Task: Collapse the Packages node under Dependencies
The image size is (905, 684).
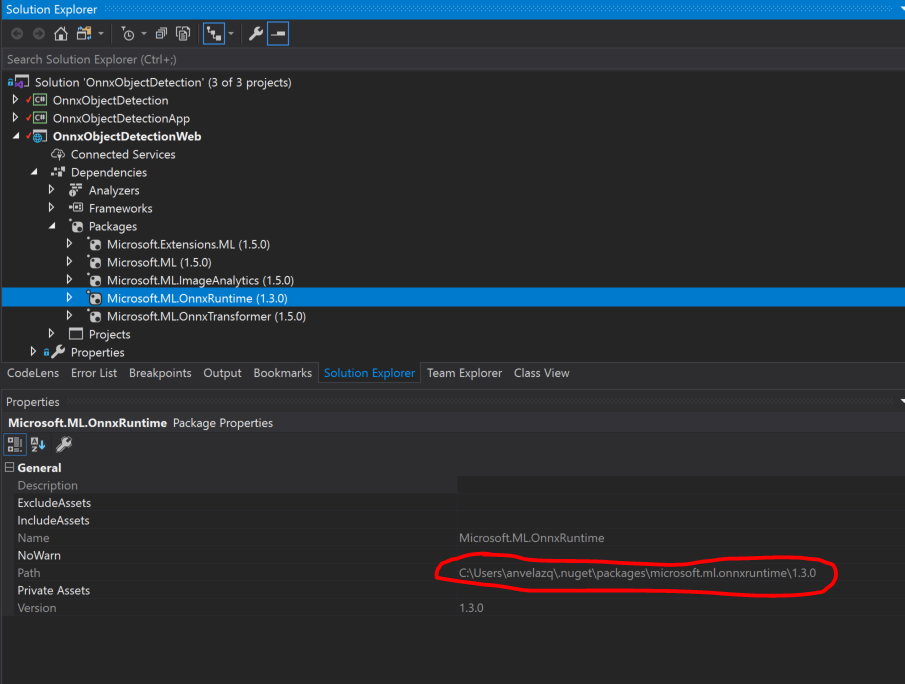Action: 52,226
